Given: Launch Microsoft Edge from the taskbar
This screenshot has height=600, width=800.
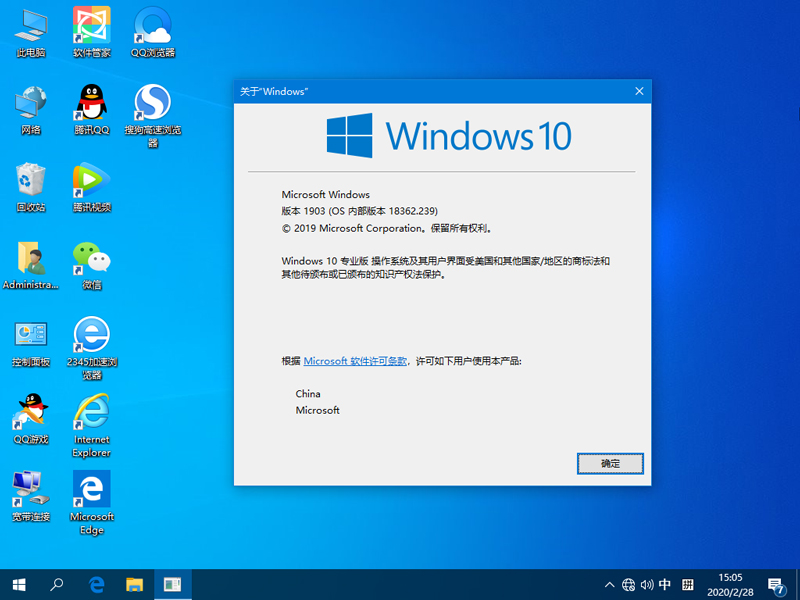Looking at the screenshot, I should click(96, 584).
